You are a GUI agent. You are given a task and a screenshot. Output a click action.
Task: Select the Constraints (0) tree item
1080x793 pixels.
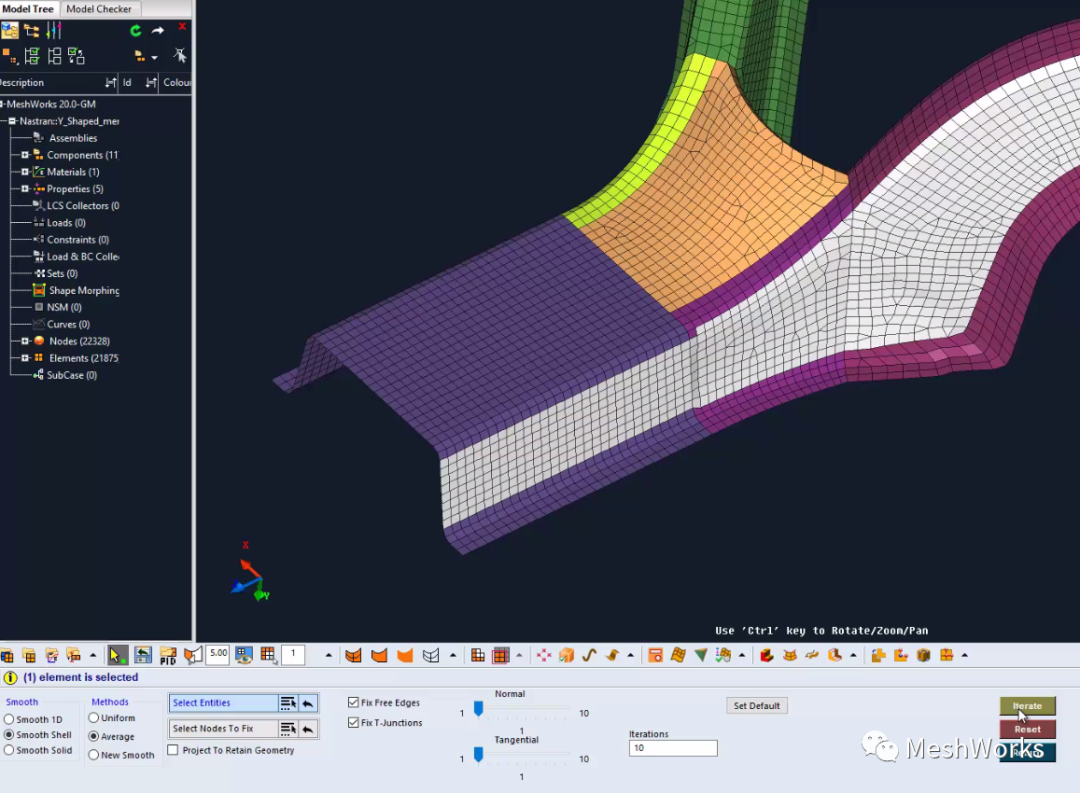pyautogui.click(x=78, y=240)
